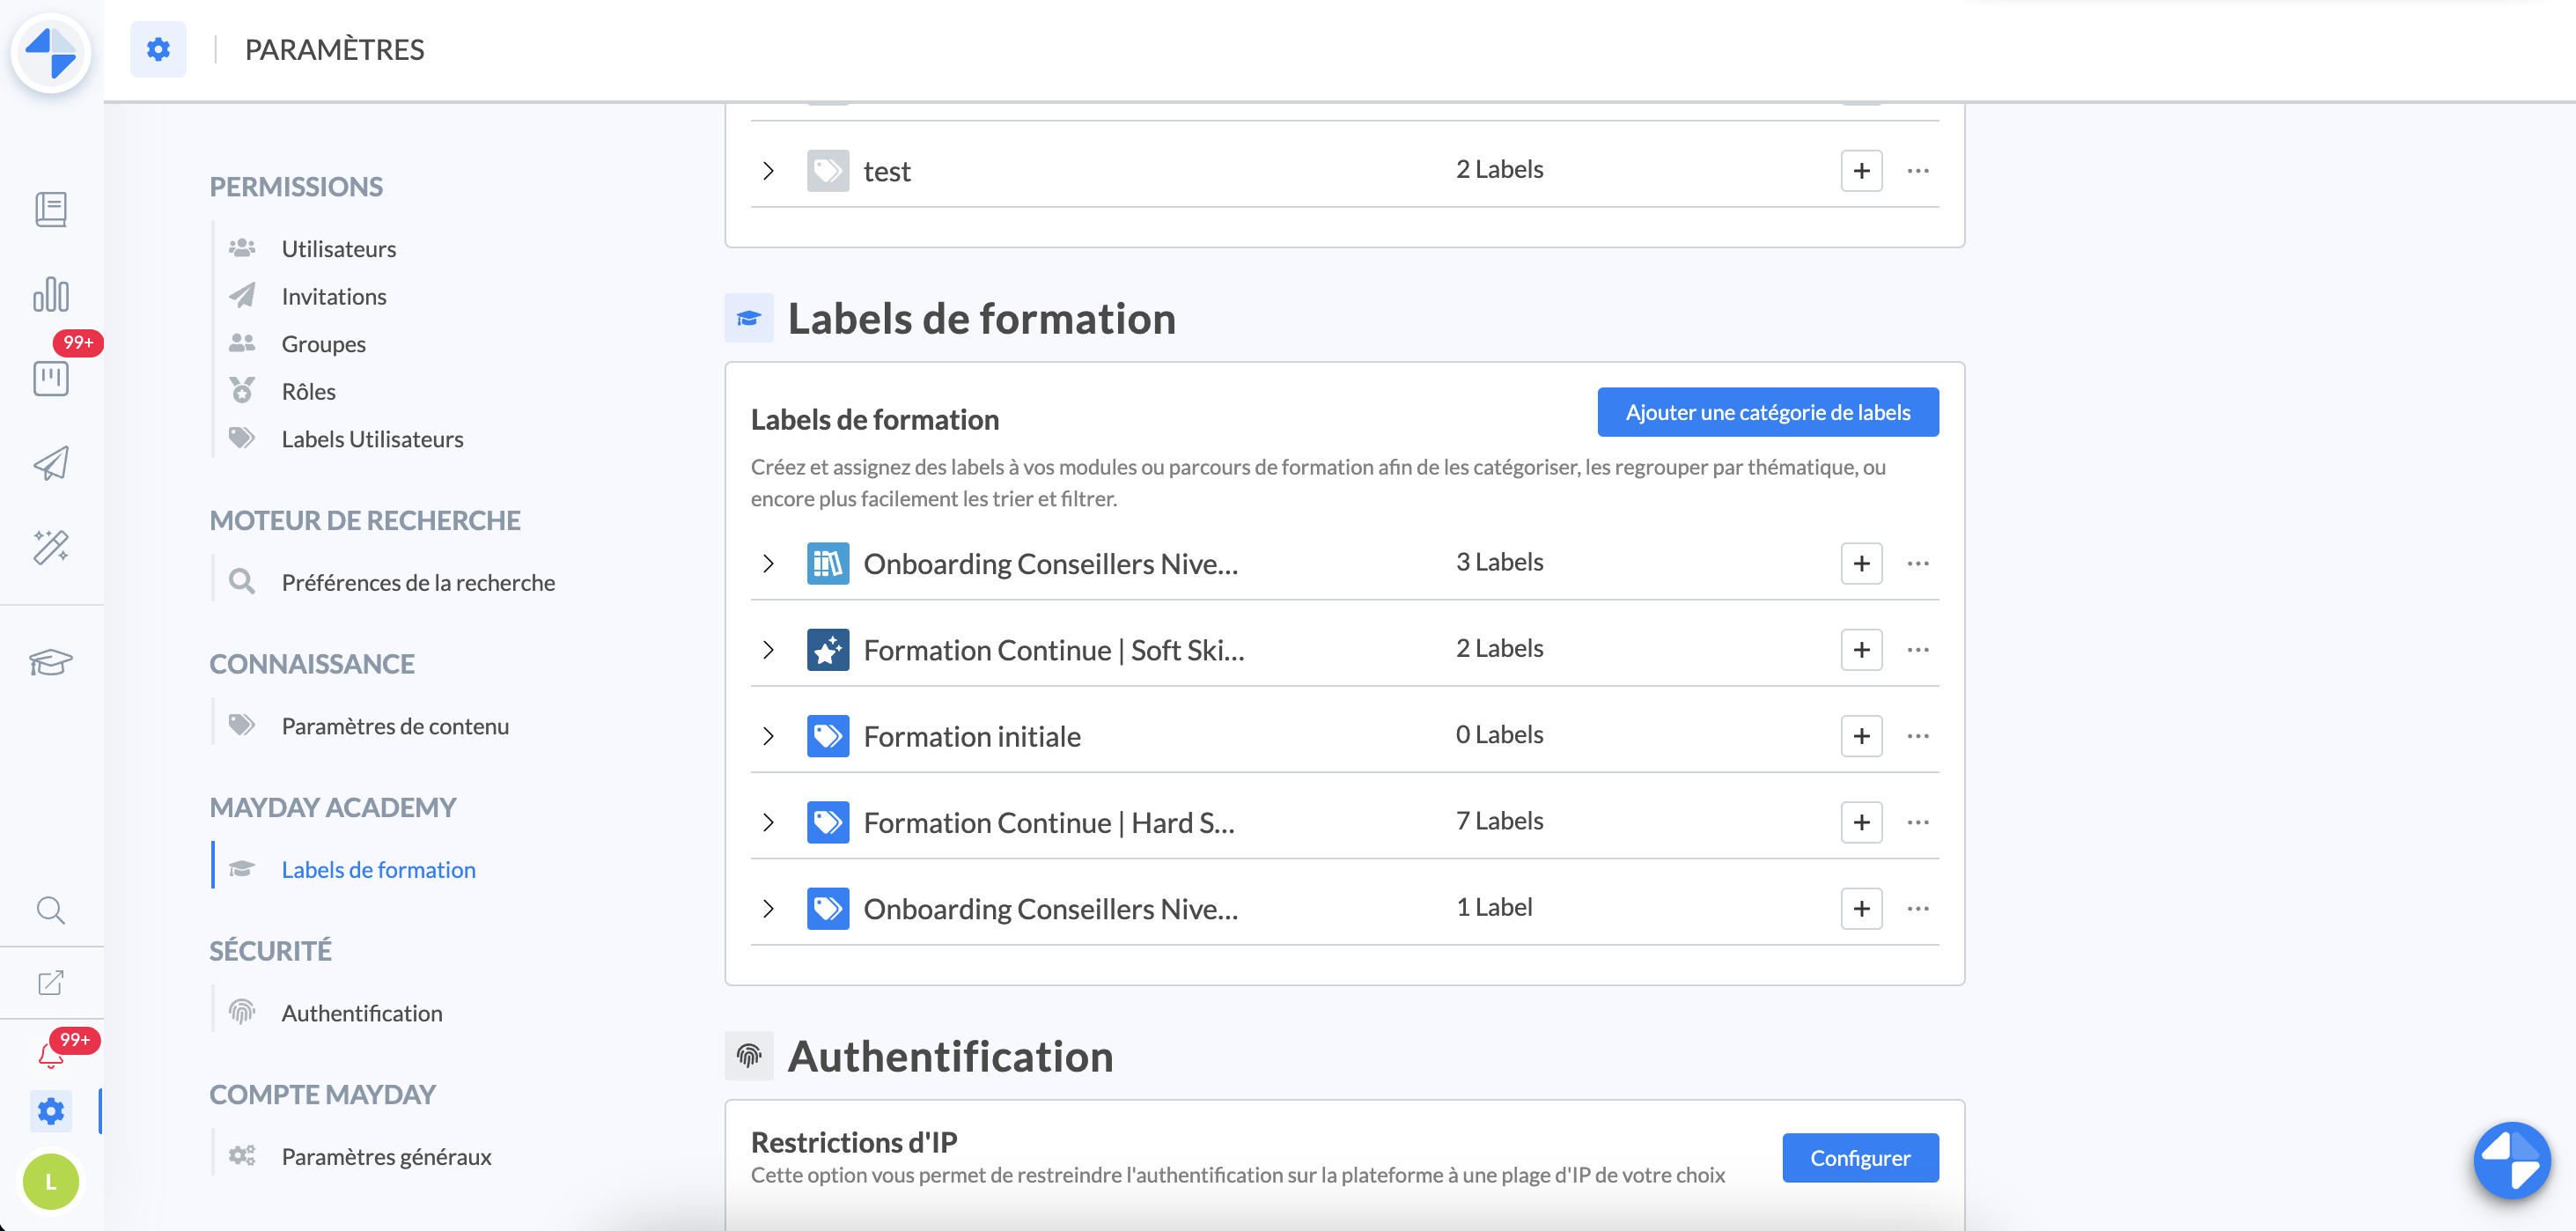Click the magic wand sidebar icon
The width and height of the screenshot is (2576, 1231).
click(51, 547)
